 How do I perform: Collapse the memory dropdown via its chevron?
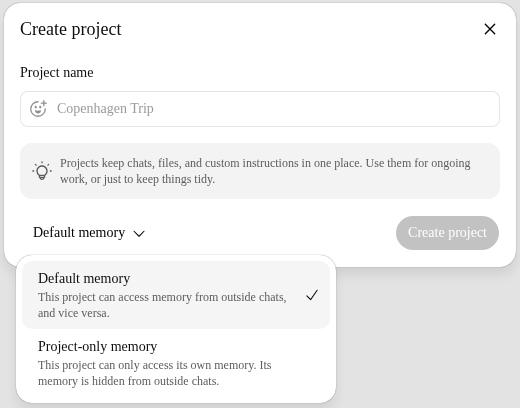click(139, 233)
